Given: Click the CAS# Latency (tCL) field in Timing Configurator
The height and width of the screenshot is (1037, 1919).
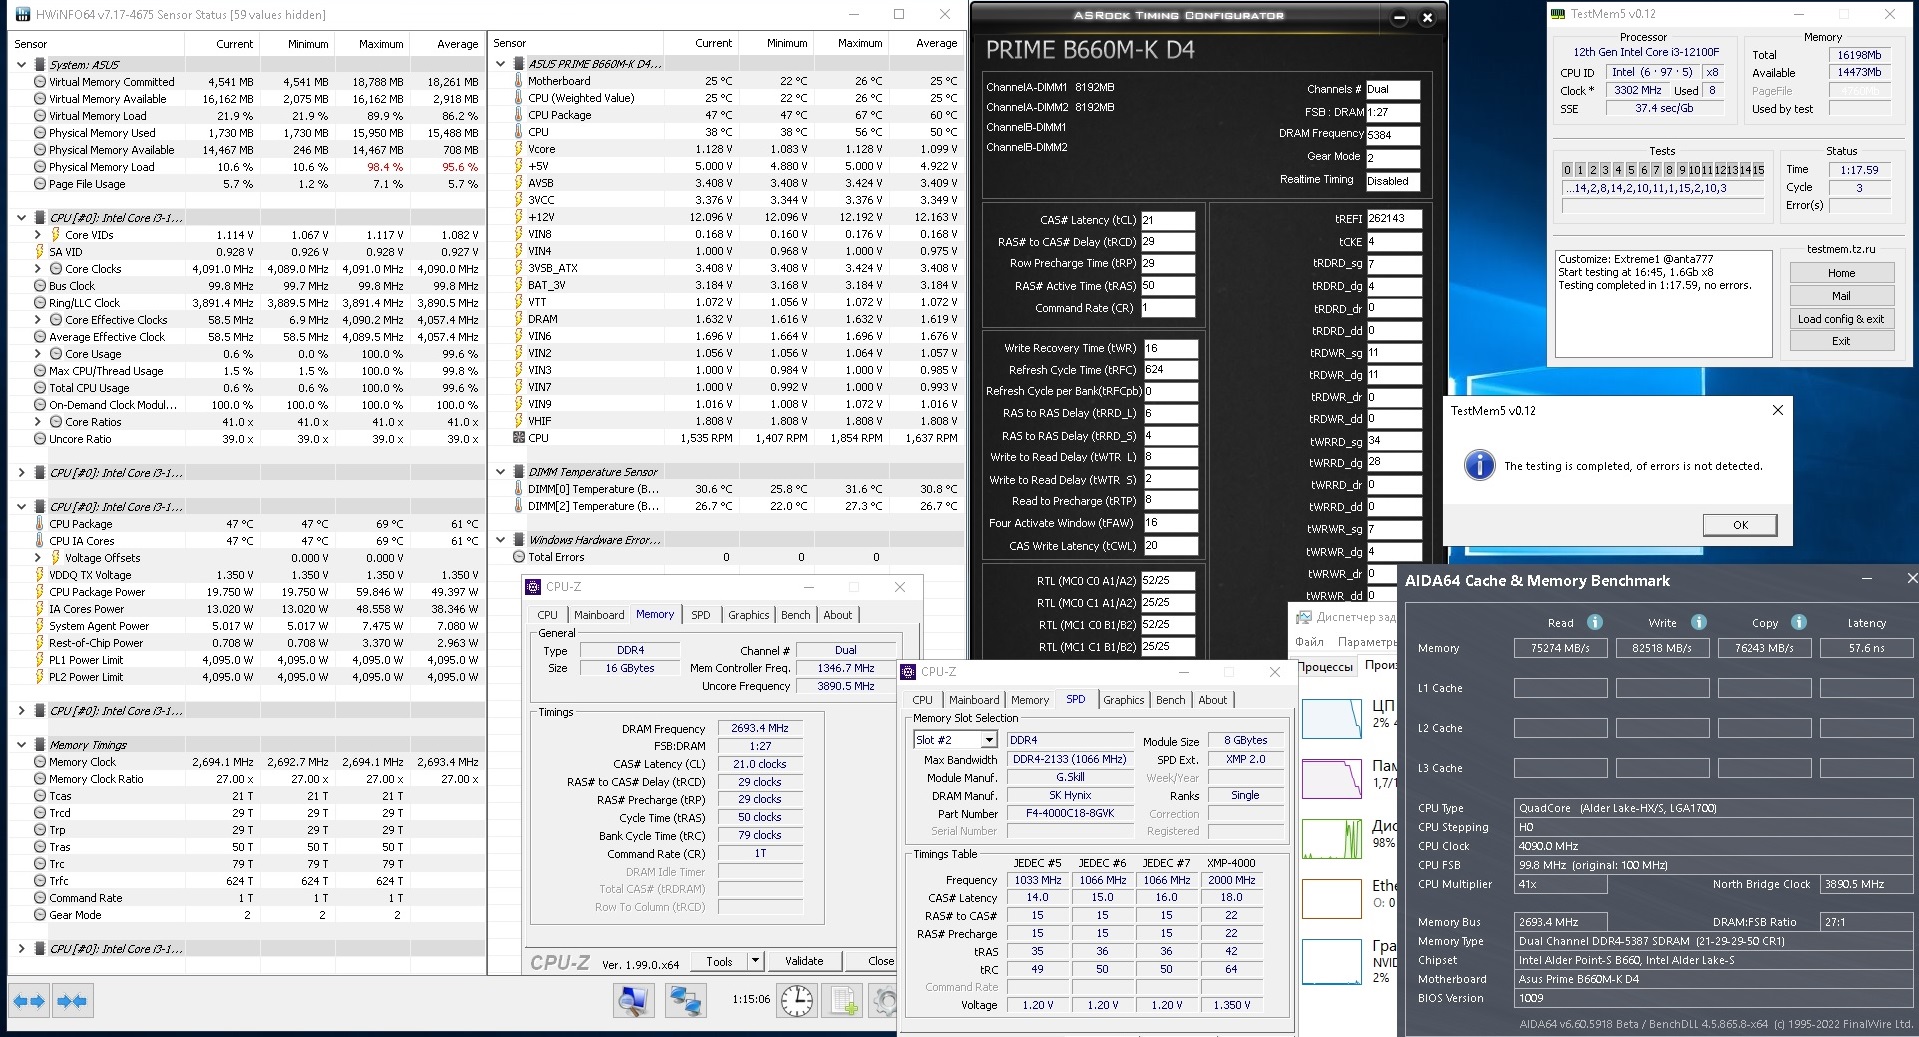Looking at the screenshot, I should pyautogui.click(x=1168, y=220).
